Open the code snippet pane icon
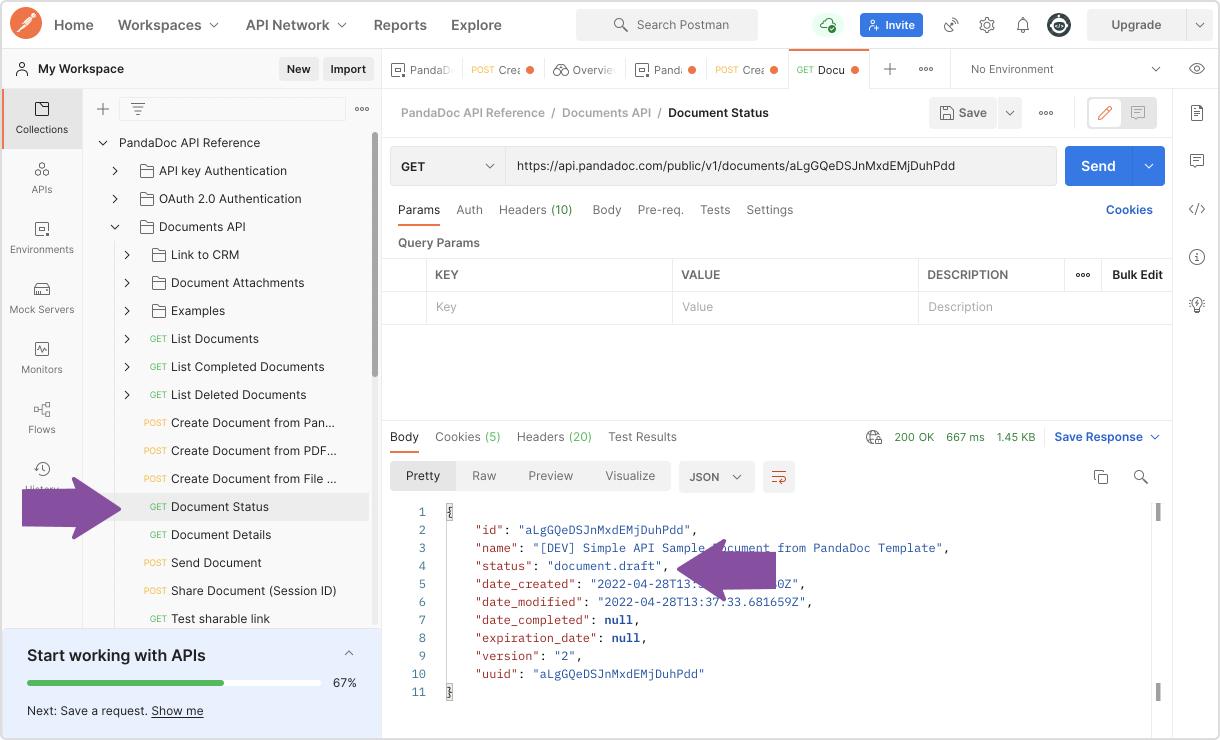 coord(1197,209)
